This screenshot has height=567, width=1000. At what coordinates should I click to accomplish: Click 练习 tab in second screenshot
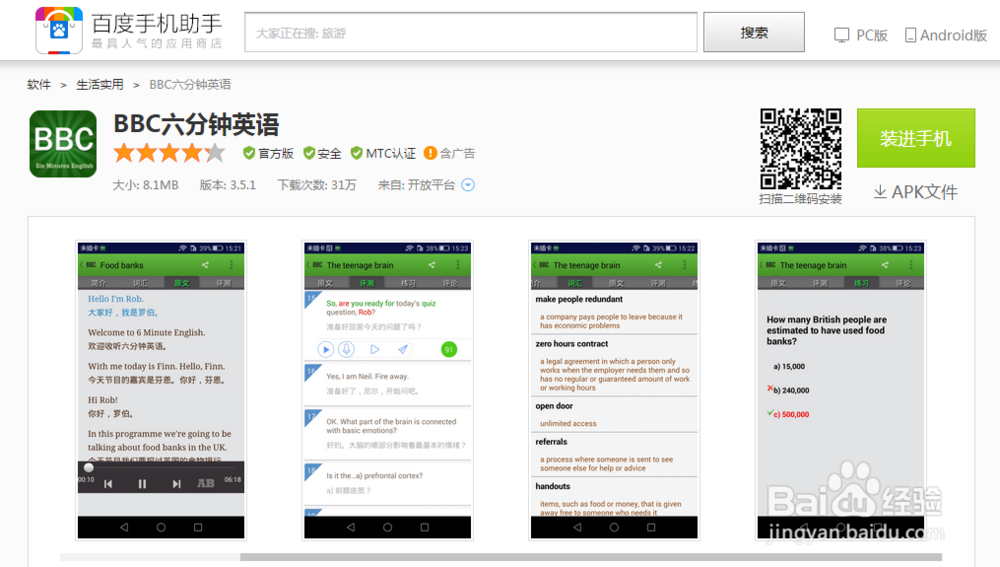(x=408, y=283)
